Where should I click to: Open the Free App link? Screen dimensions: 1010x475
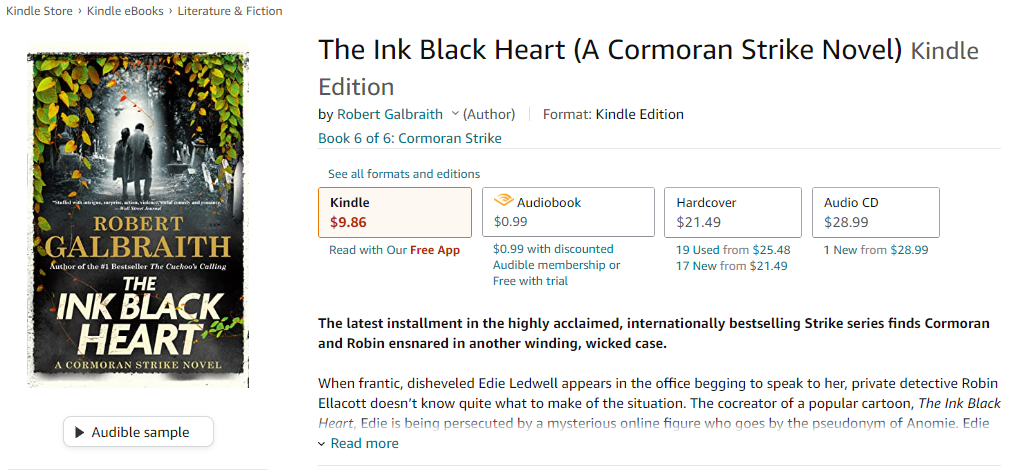pyautogui.click(x=435, y=250)
